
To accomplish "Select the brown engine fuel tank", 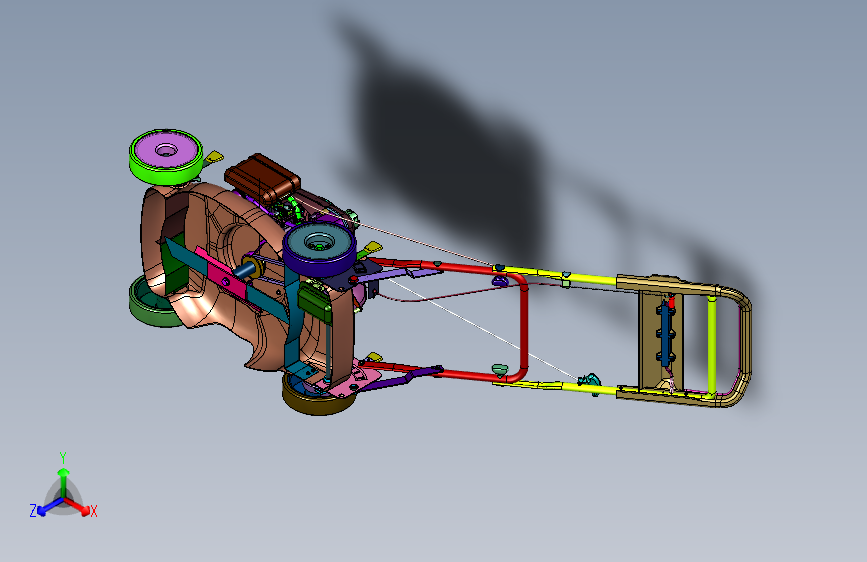I will 262,177.
